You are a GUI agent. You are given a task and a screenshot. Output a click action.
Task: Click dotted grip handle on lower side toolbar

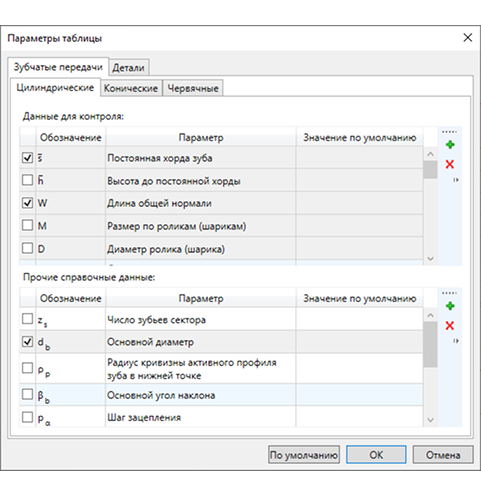[449, 293]
